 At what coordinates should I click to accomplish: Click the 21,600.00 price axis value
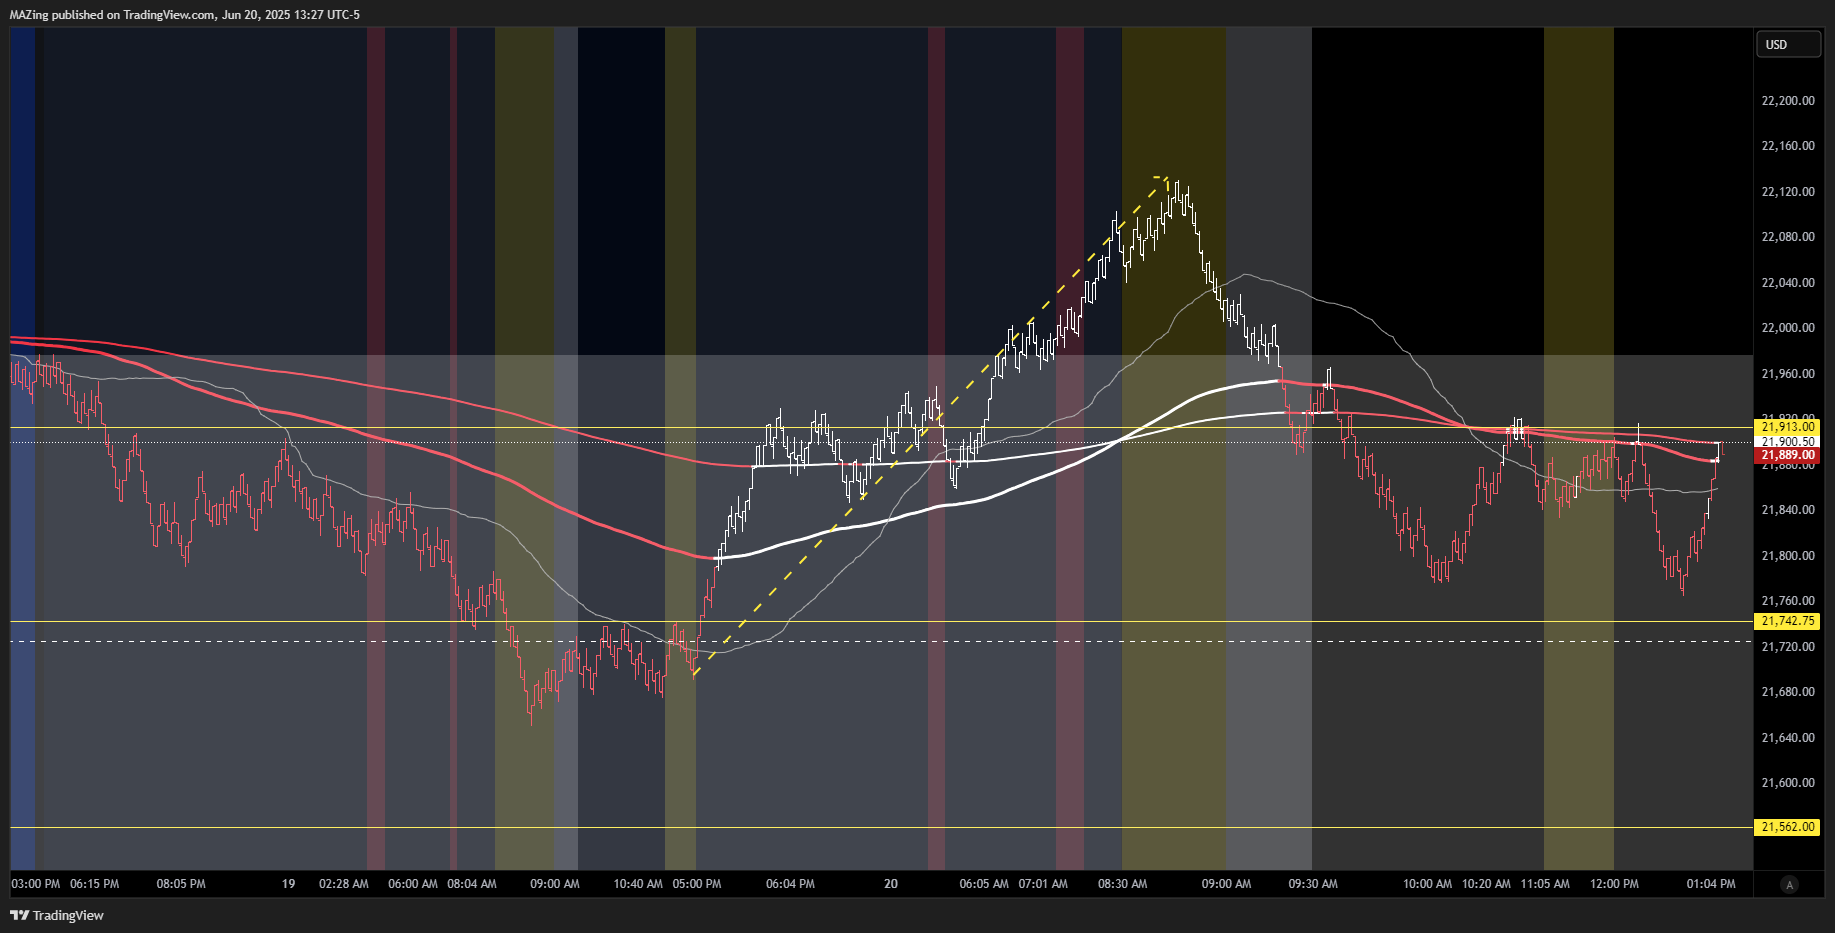tap(1788, 783)
